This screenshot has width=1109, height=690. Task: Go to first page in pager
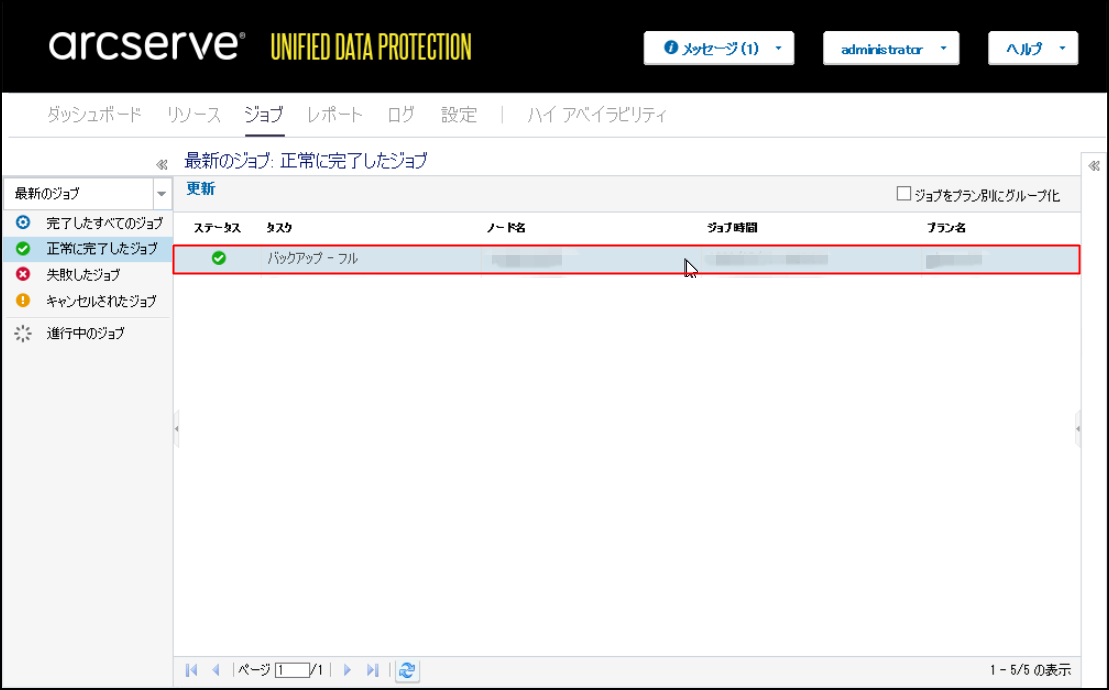pos(191,669)
